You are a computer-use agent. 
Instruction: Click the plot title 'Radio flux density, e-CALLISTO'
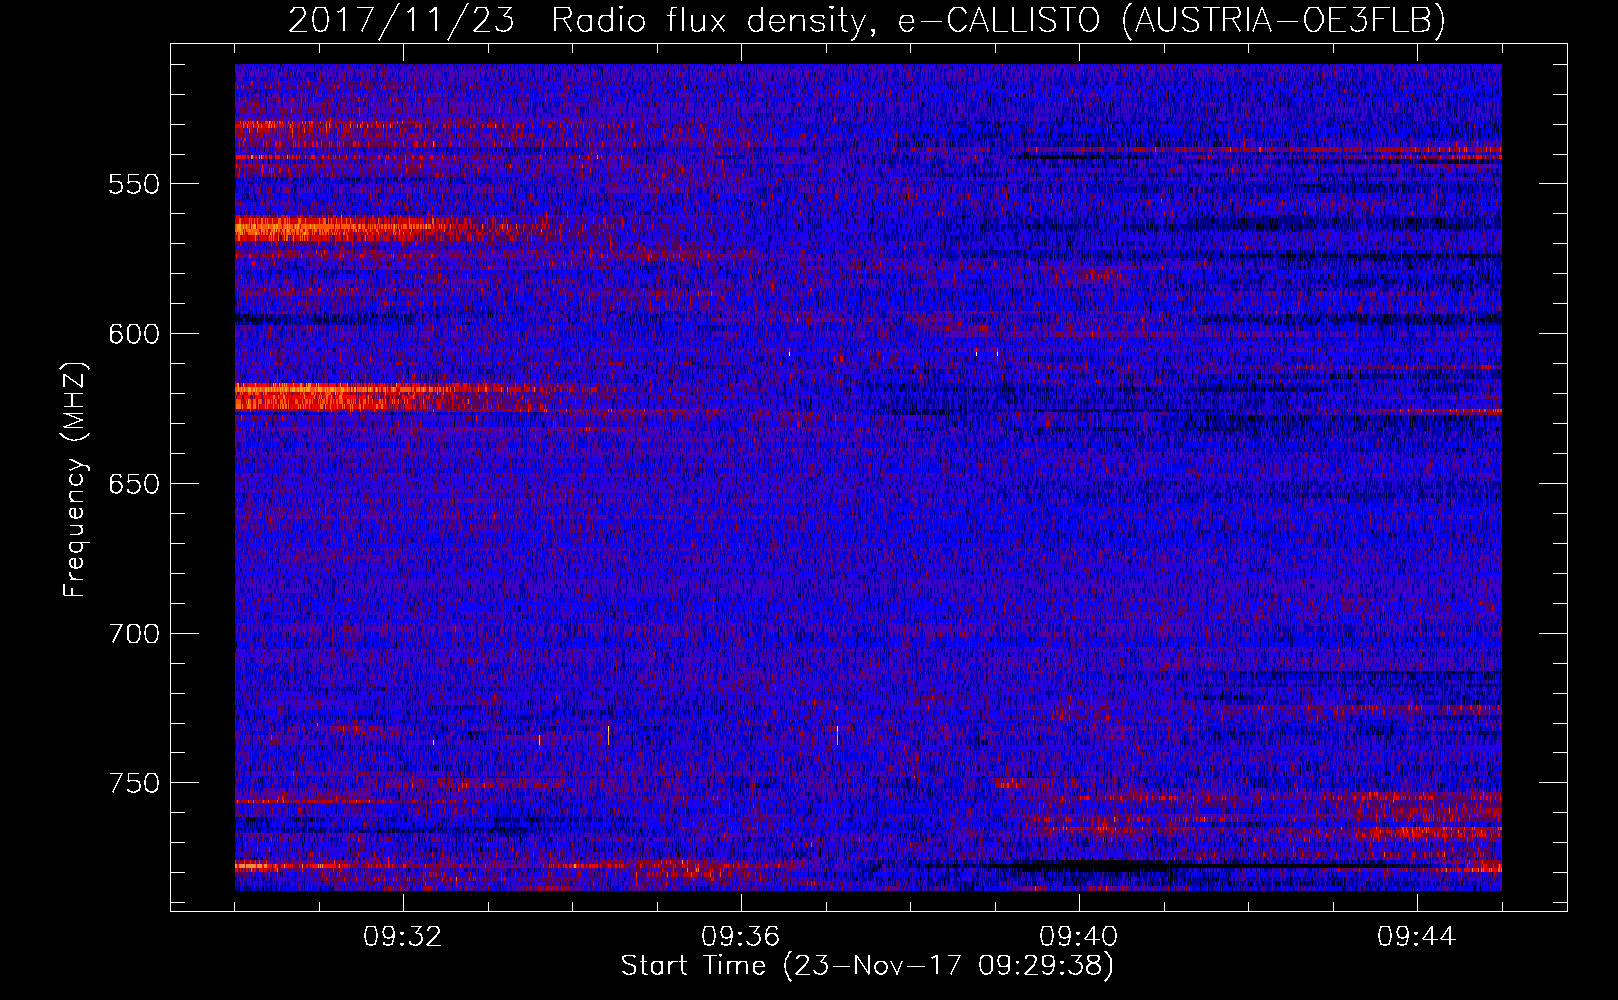coord(825,19)
